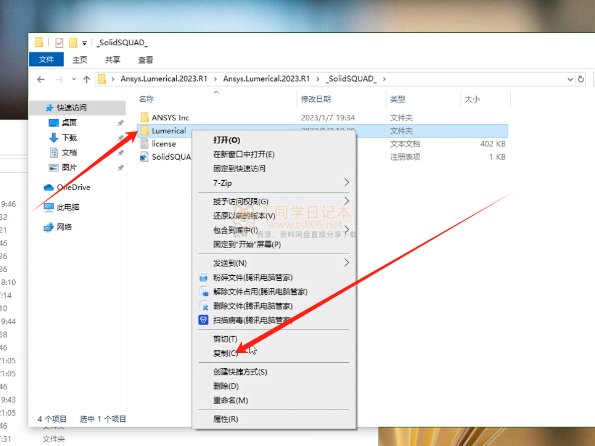Choose 打开(O) in context menu
595x446 pixels.
pyautogui.click(x=274, y=140)
